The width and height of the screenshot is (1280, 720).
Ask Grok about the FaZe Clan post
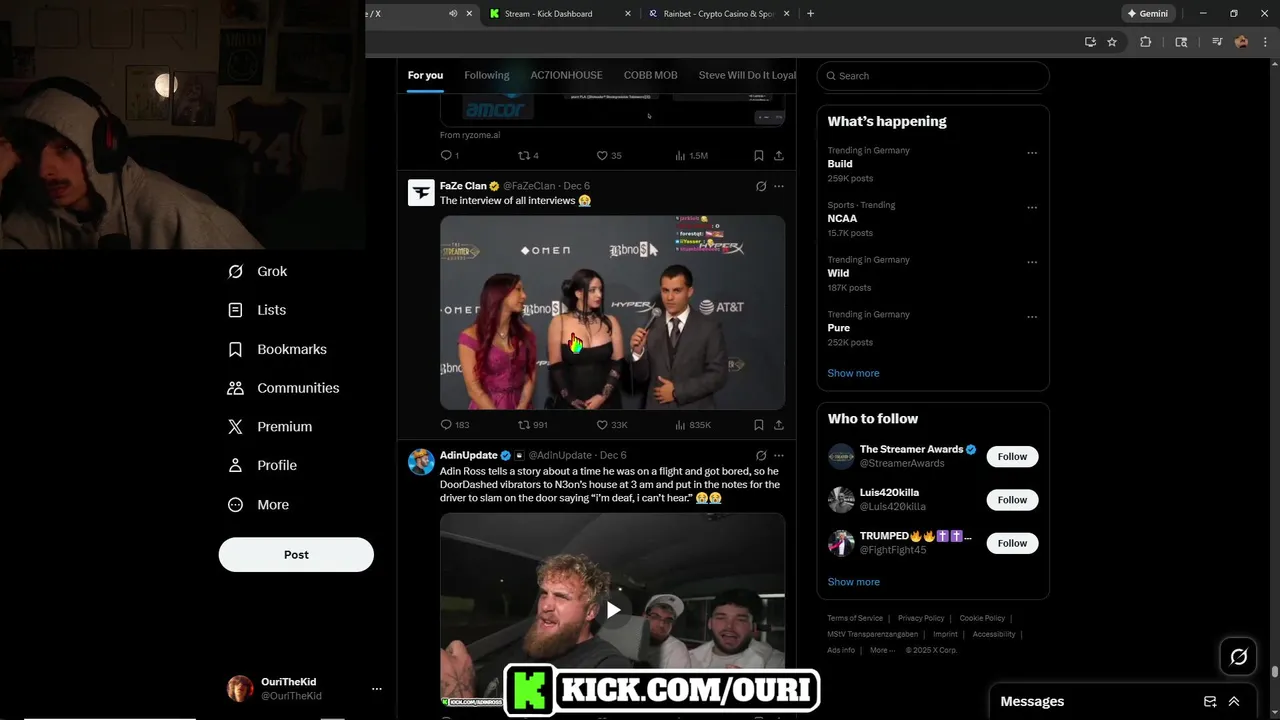(761, 186)
